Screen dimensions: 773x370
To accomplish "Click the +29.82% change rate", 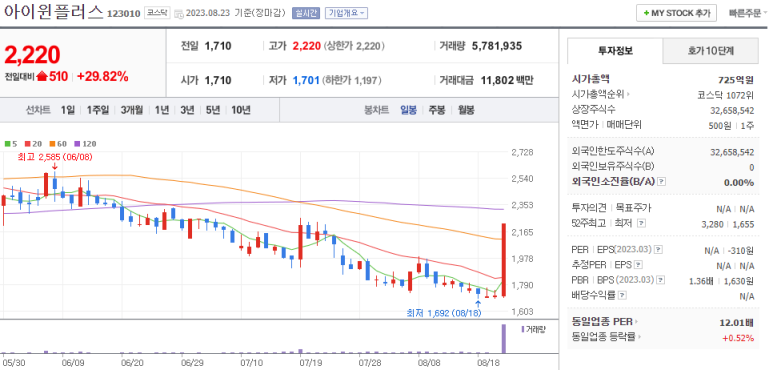I will [103, 77].
